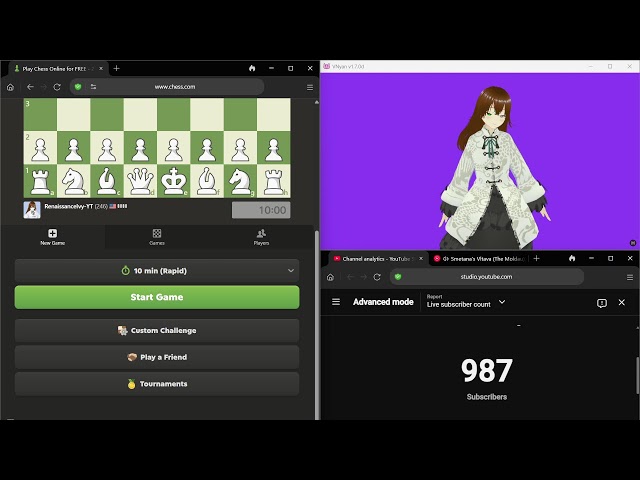
Task: Click the white pawn on h2
Action: pos(273,149)
